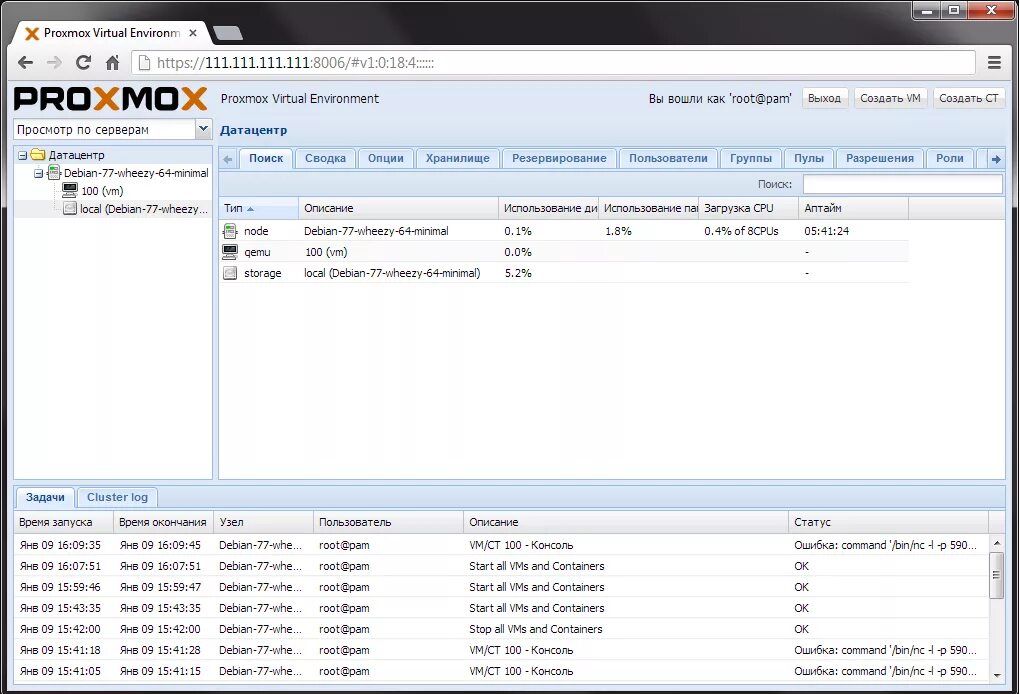1020x694 pixels.
Task: Open a new browser tab
Action: tap(228, 33)
